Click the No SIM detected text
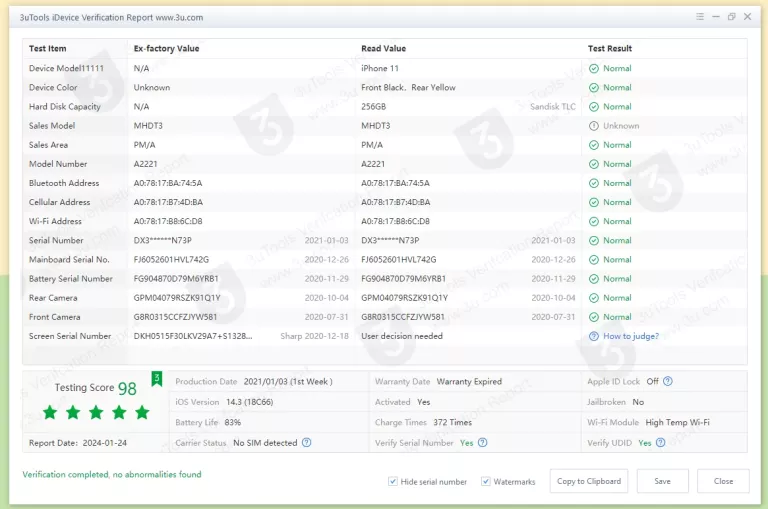The height and width of the screenshot is (509, 768). pos(265,443)
